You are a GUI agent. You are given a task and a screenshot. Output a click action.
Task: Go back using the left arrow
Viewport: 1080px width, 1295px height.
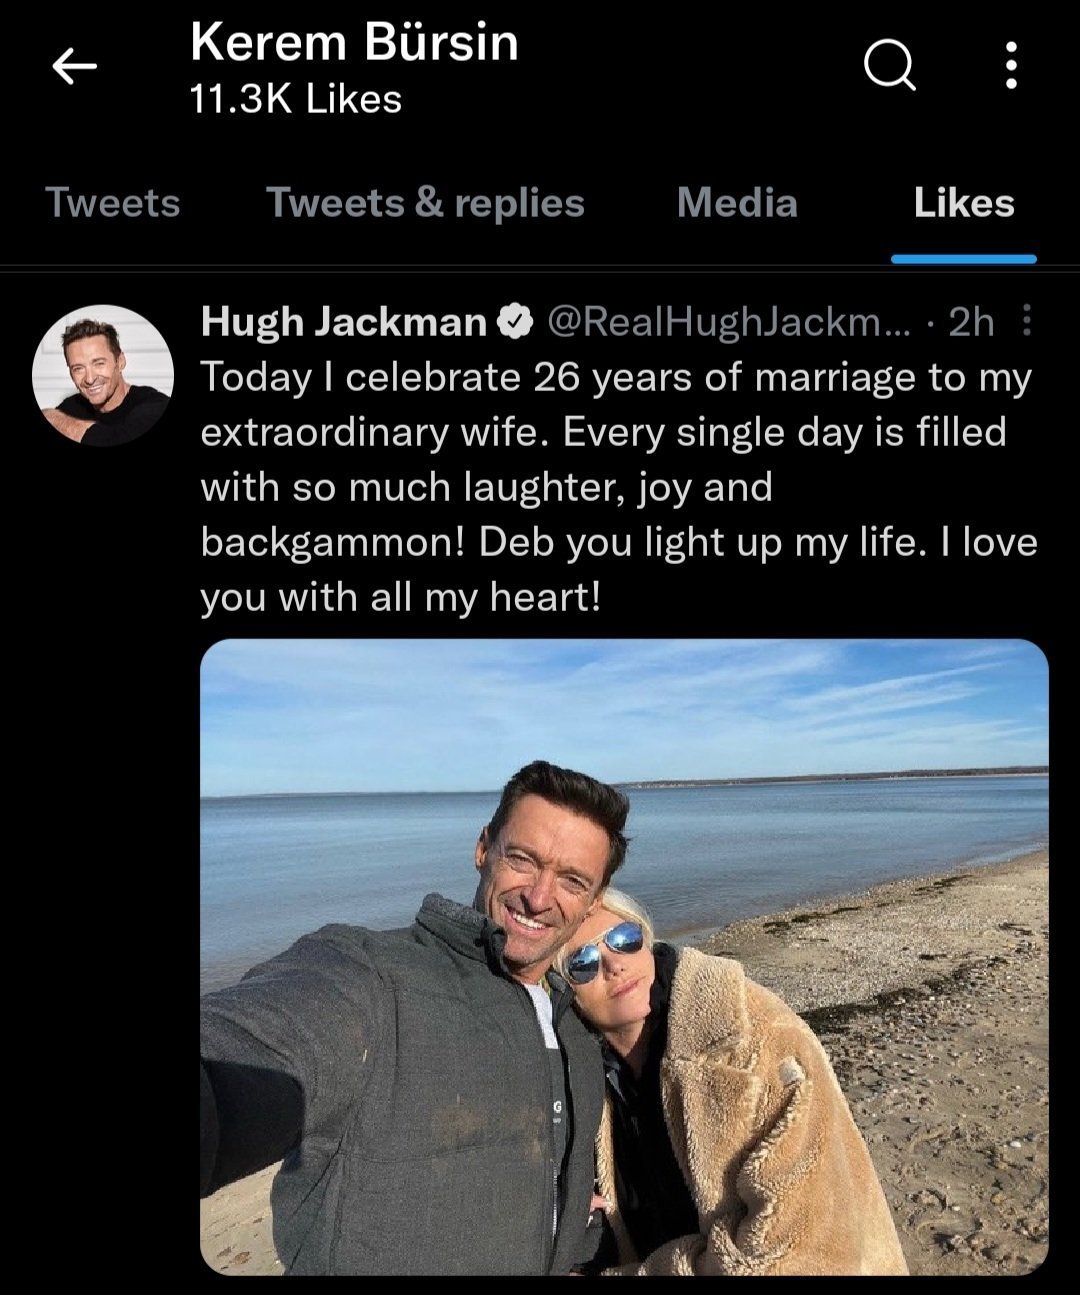75,67
